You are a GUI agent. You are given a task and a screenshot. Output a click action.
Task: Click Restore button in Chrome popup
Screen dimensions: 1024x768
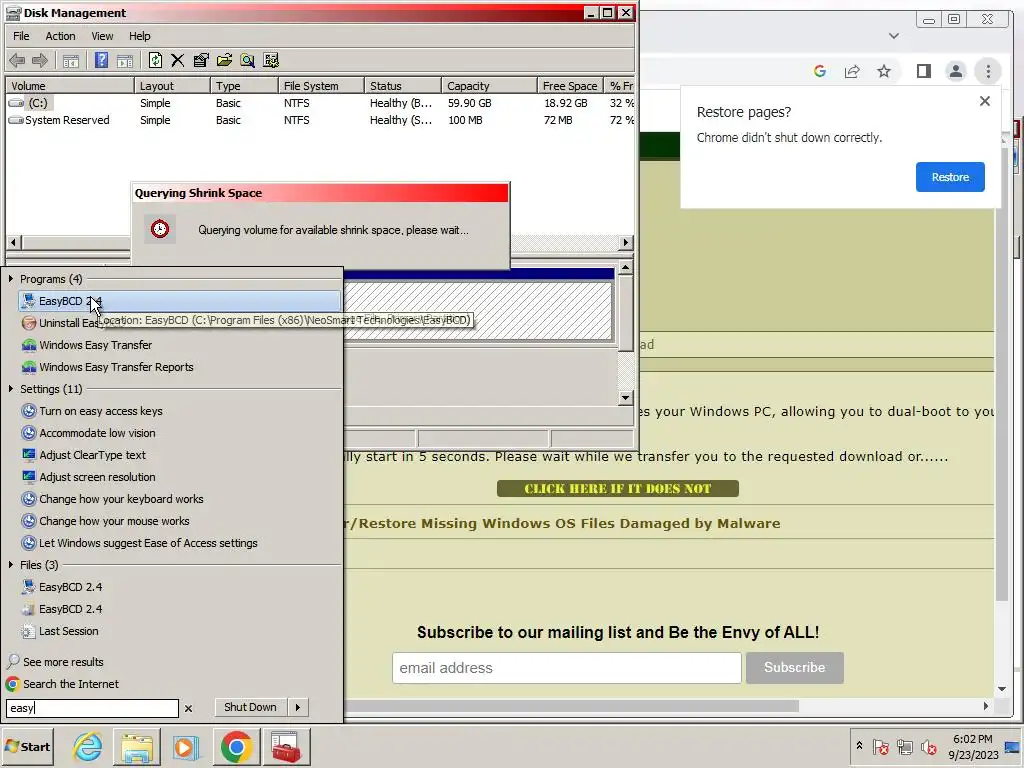(950, 177)
